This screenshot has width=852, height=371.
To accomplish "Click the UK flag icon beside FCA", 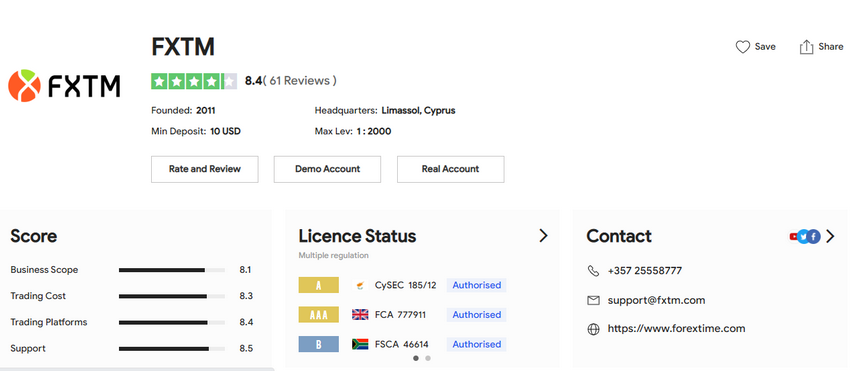I will 360,315.
